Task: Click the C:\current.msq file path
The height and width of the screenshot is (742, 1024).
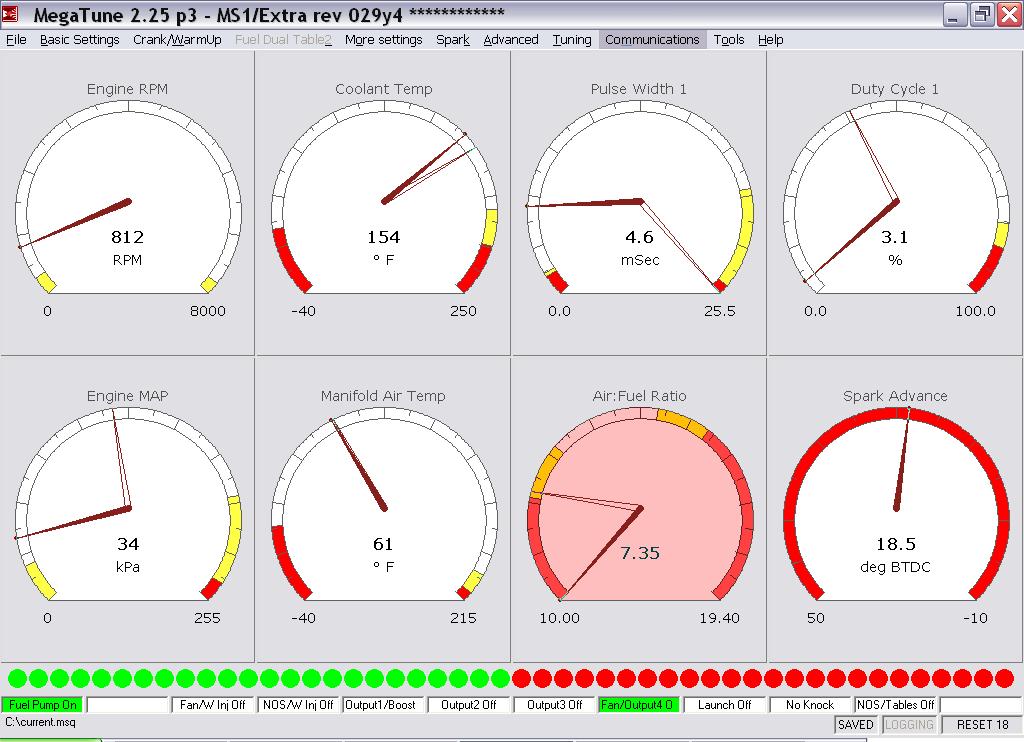Action: 40,722
